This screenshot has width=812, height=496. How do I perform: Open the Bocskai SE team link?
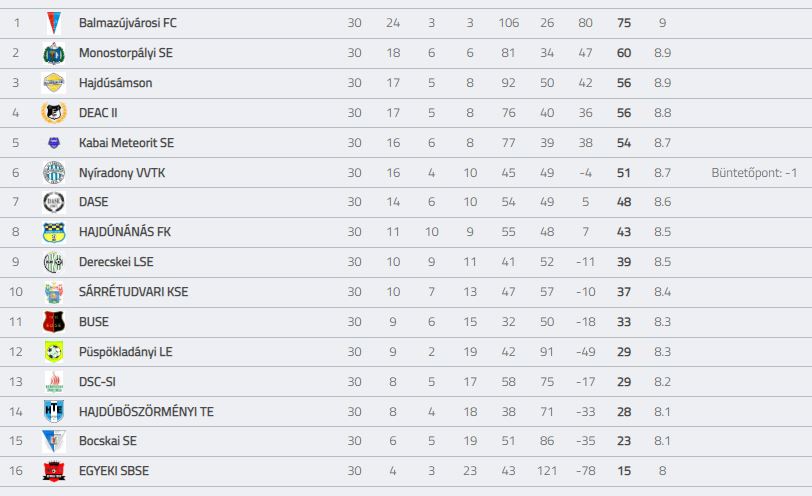108,441
